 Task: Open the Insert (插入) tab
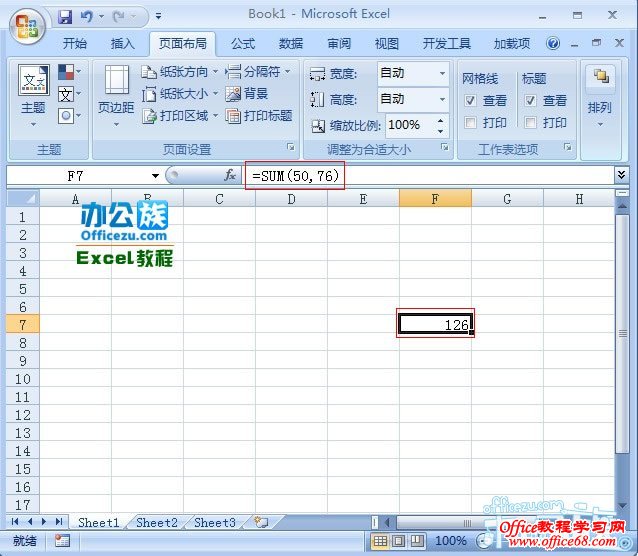[122, 44]
